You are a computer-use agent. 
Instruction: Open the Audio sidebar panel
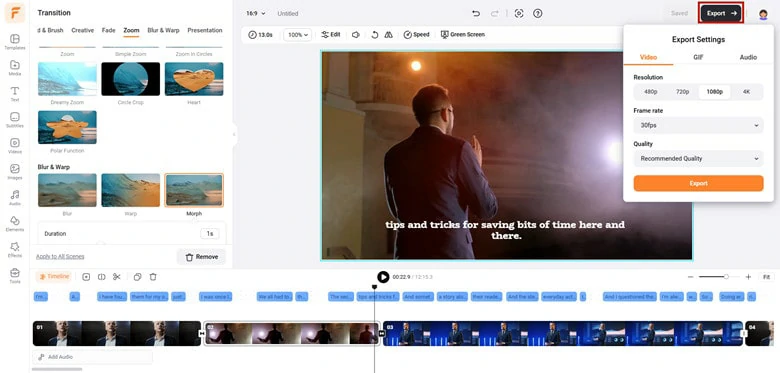click(15, 197)
